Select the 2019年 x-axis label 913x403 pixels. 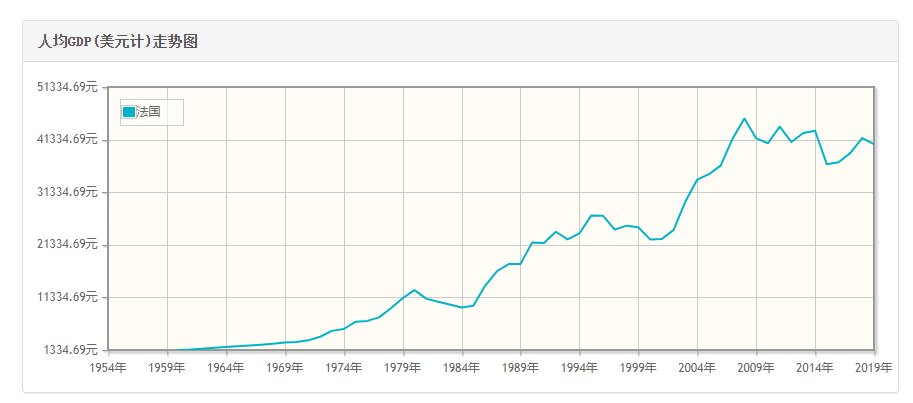point(874,367)
